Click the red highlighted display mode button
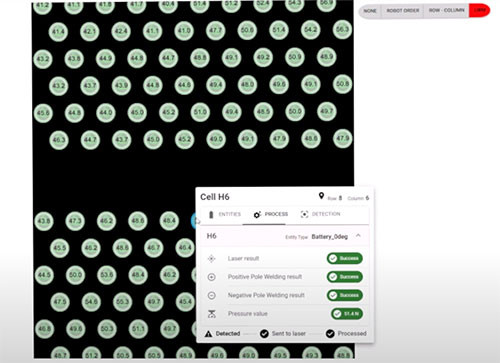The image size is (500, 363). pyautogui.click(x=479, y=11)
